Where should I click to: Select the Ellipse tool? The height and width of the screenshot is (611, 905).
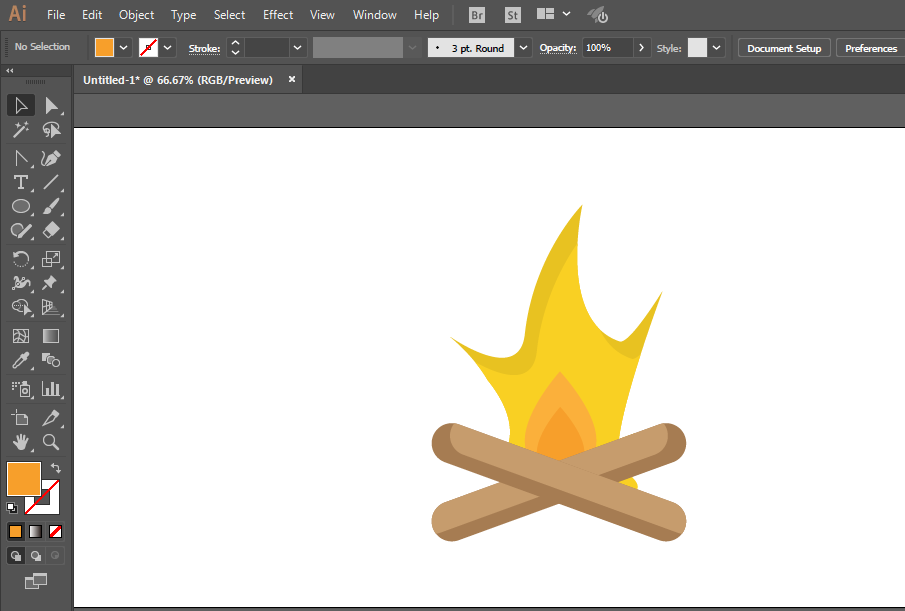(x=21, y=207)
